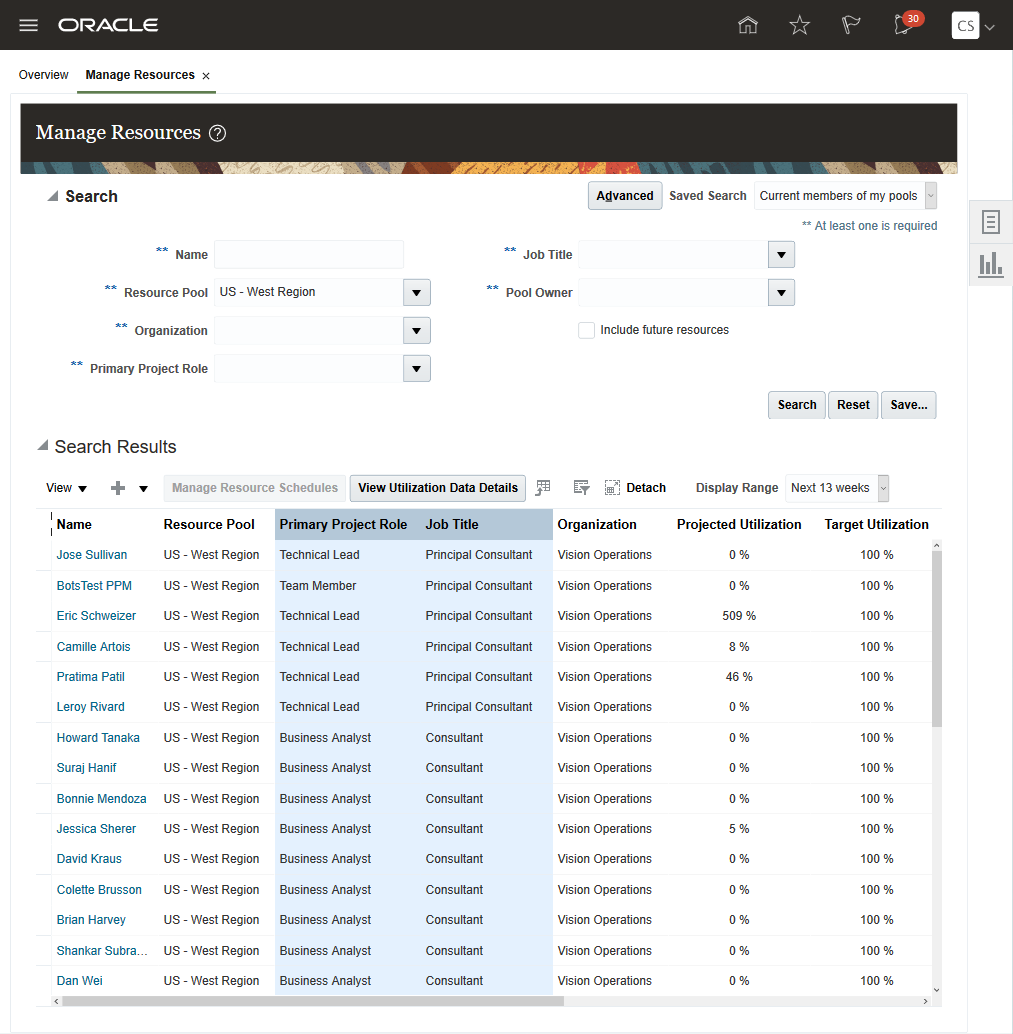Collapse the Search section
The image size is (1013, 1034).
tap(52, 197)
